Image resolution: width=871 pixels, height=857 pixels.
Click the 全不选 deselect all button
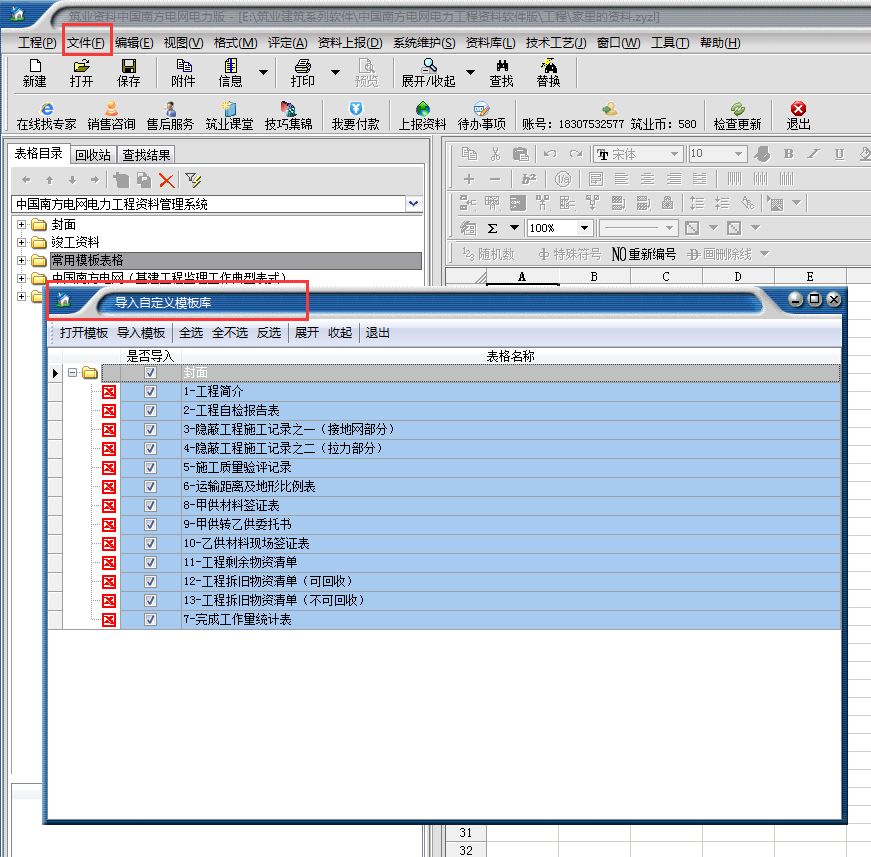[230, 333]
